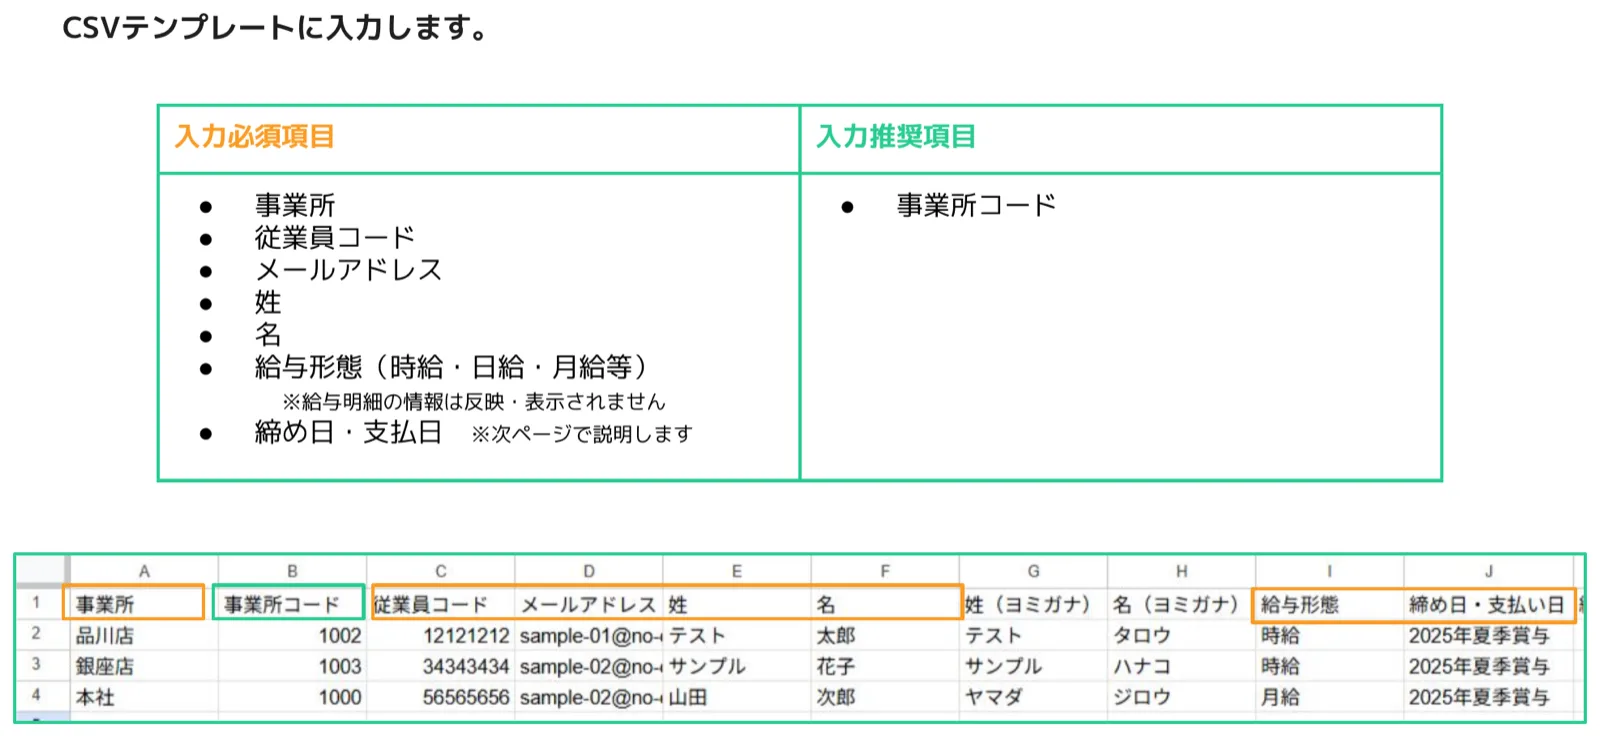The height and width of the screenshot is (737, 1600).
Task: Select column G header in the spreadsheet
Action: (x=1033, y=571)
